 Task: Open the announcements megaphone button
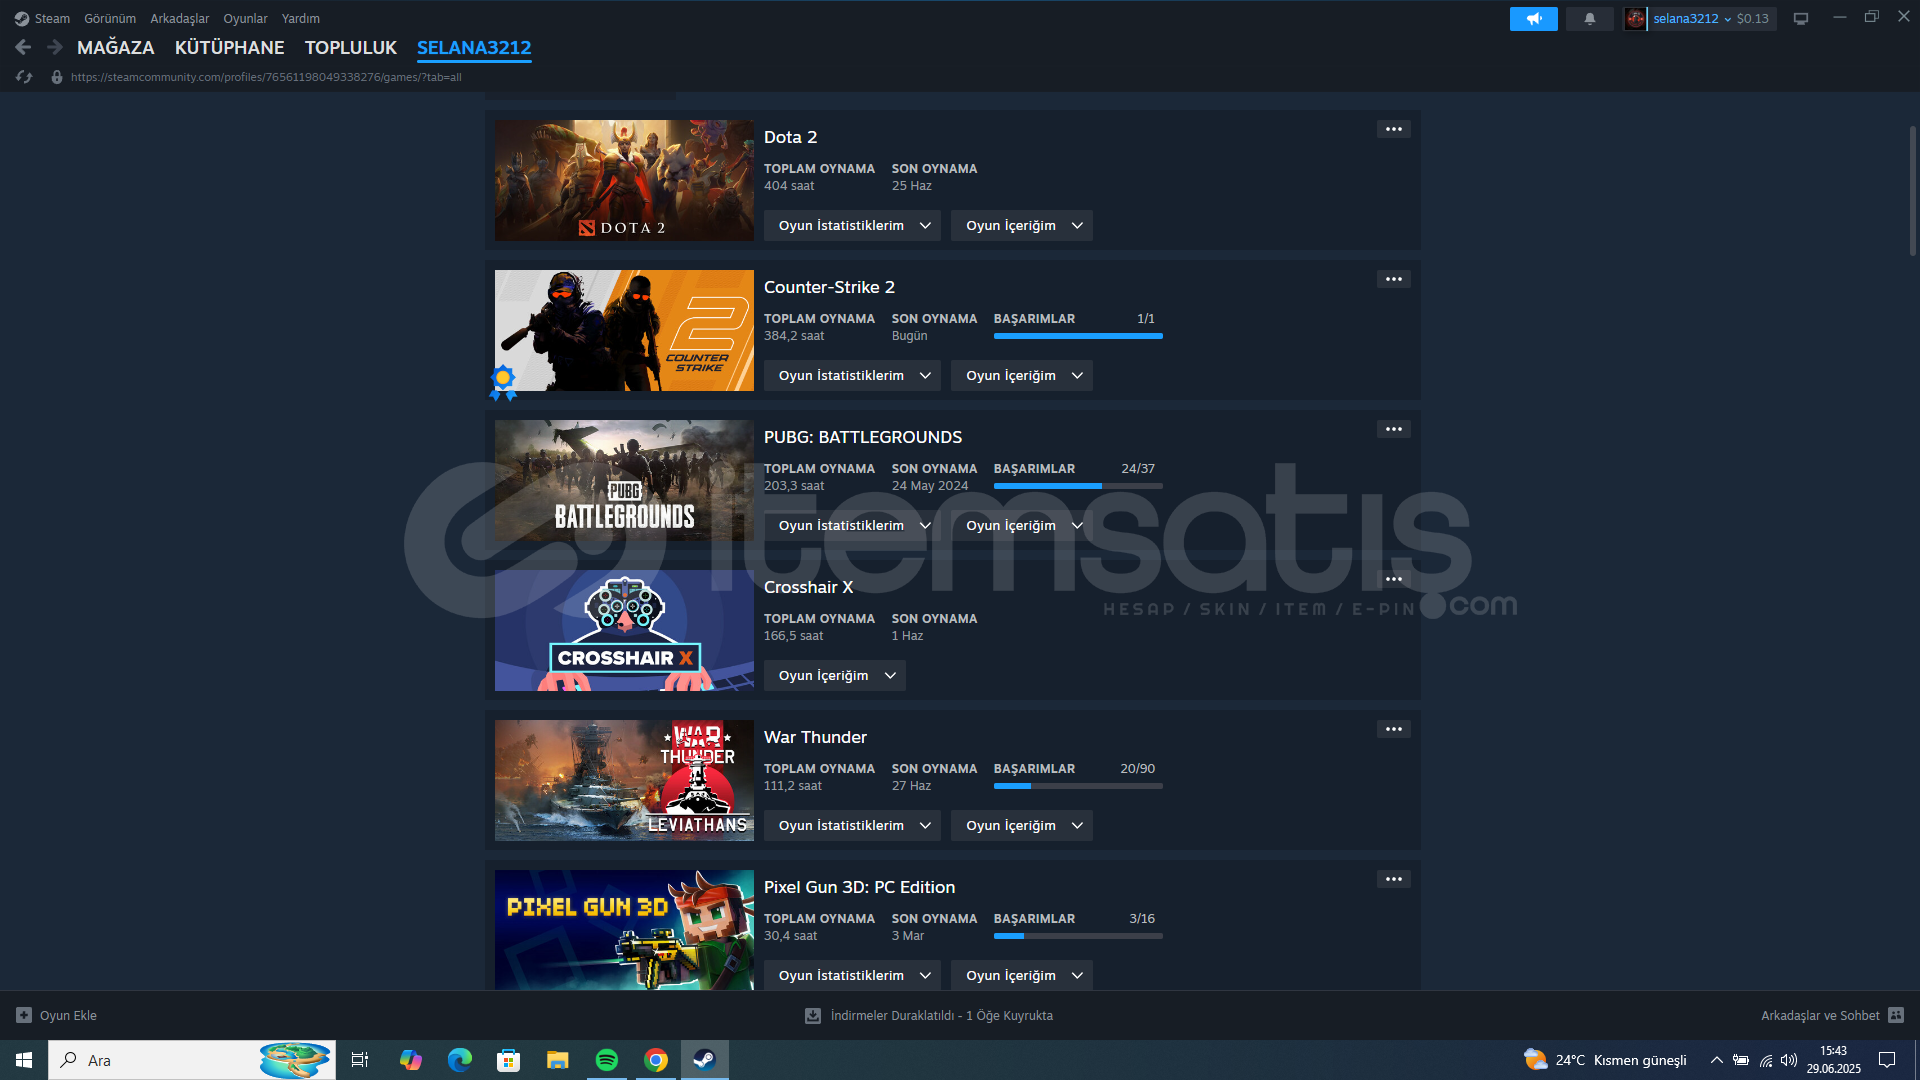click(1534, 19)
